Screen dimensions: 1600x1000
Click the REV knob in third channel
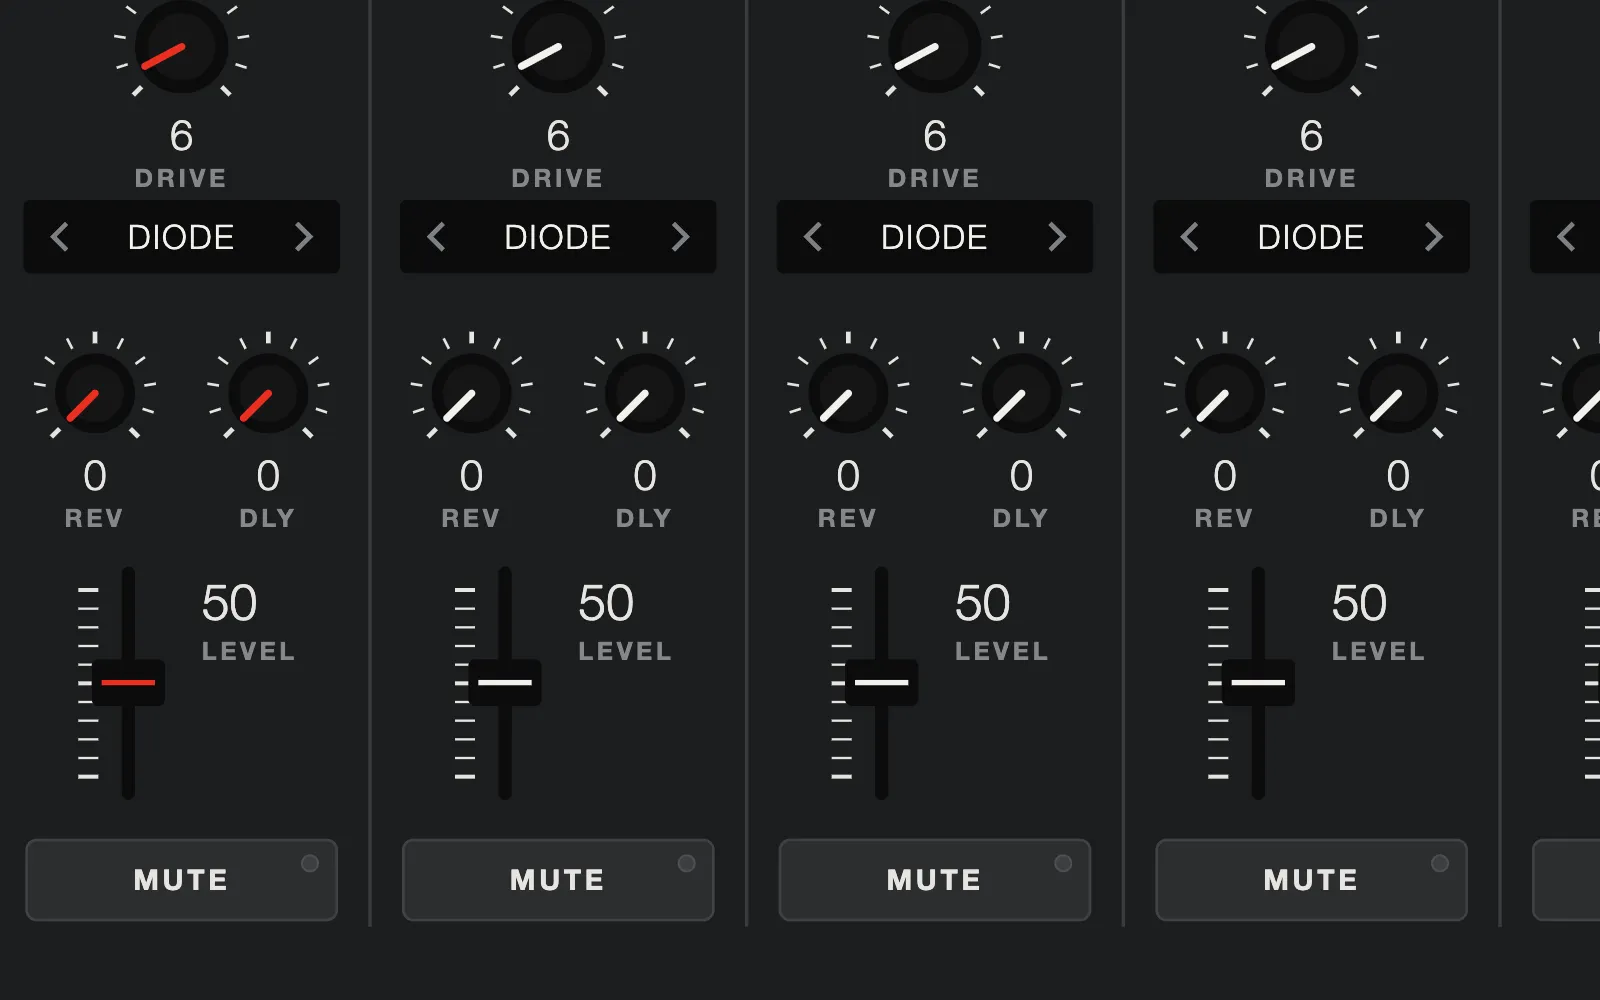click(848, 393)
